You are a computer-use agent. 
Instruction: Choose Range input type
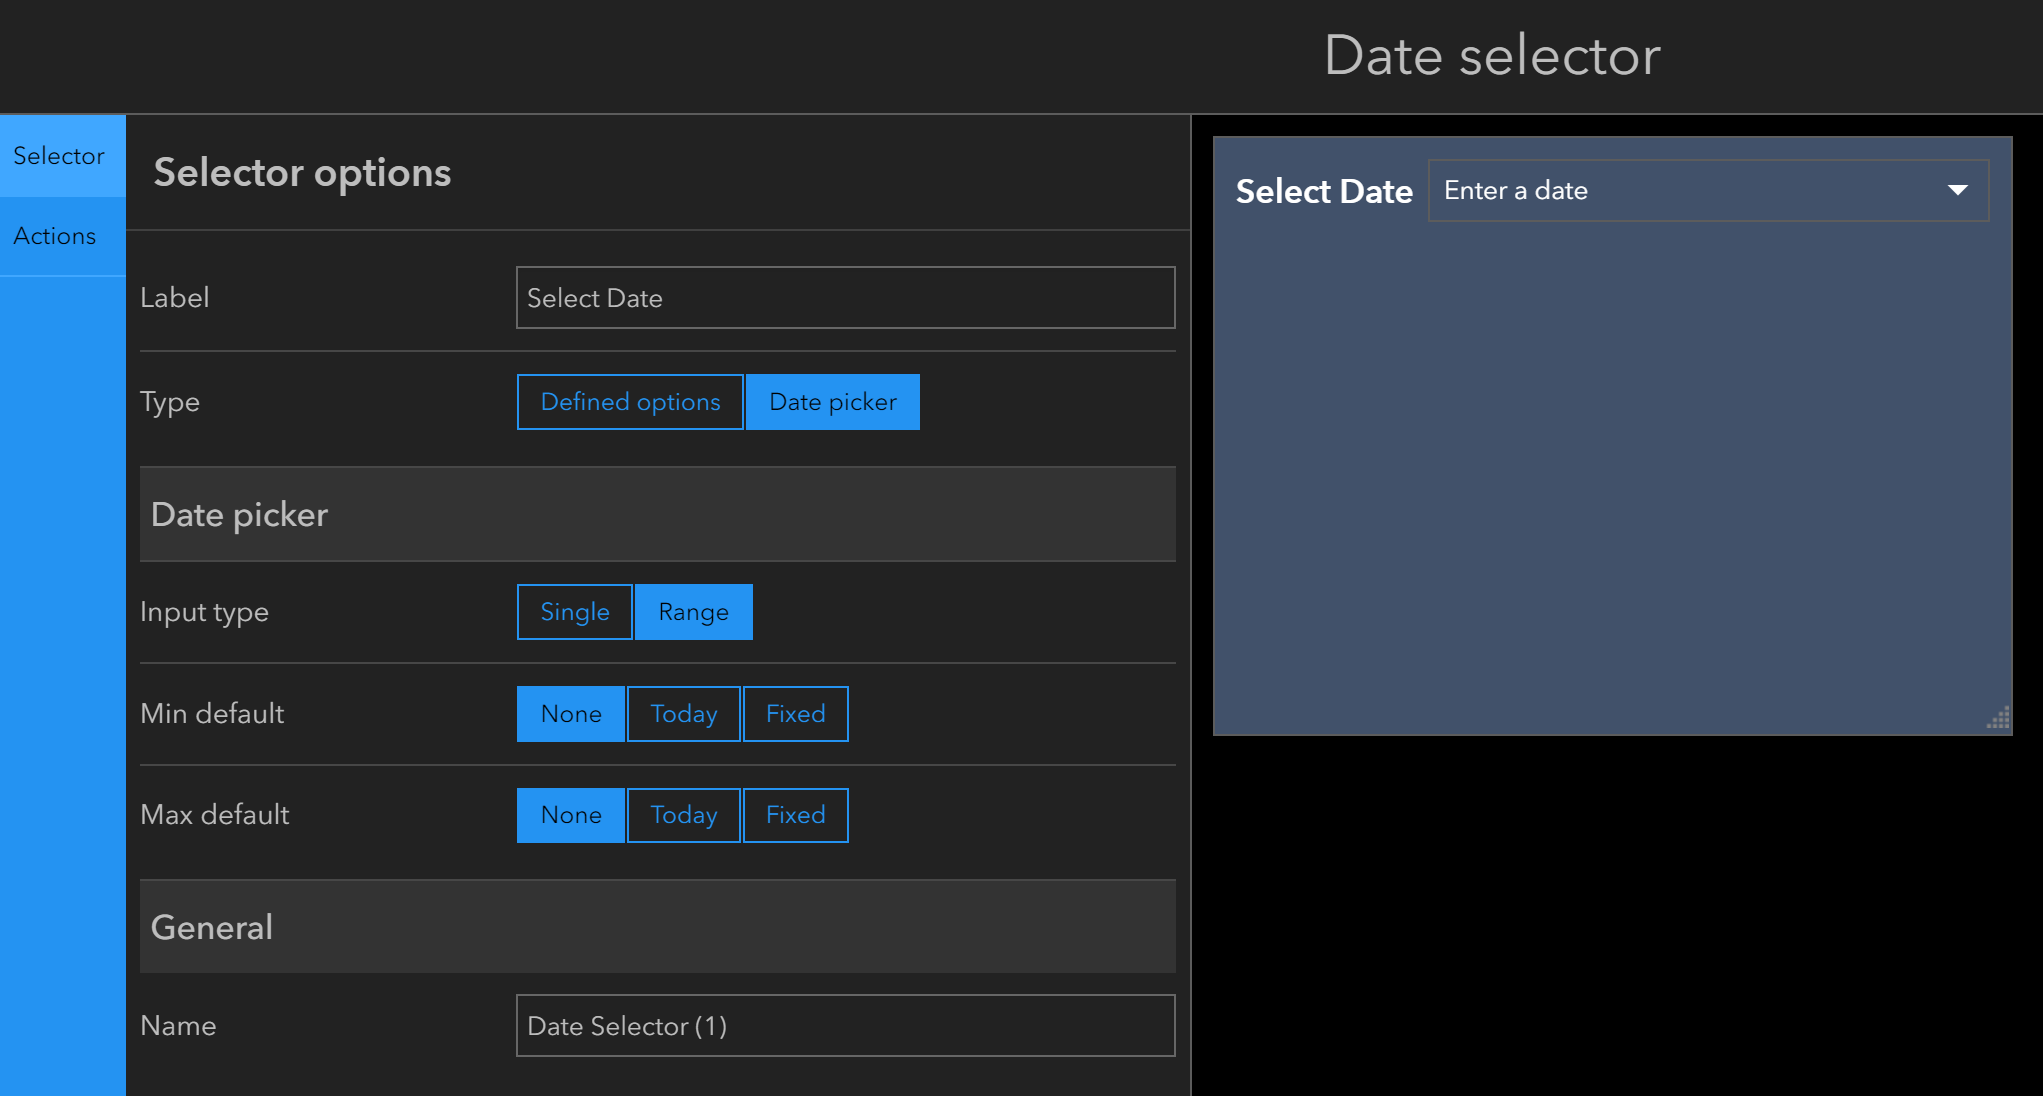pos(693,612)
